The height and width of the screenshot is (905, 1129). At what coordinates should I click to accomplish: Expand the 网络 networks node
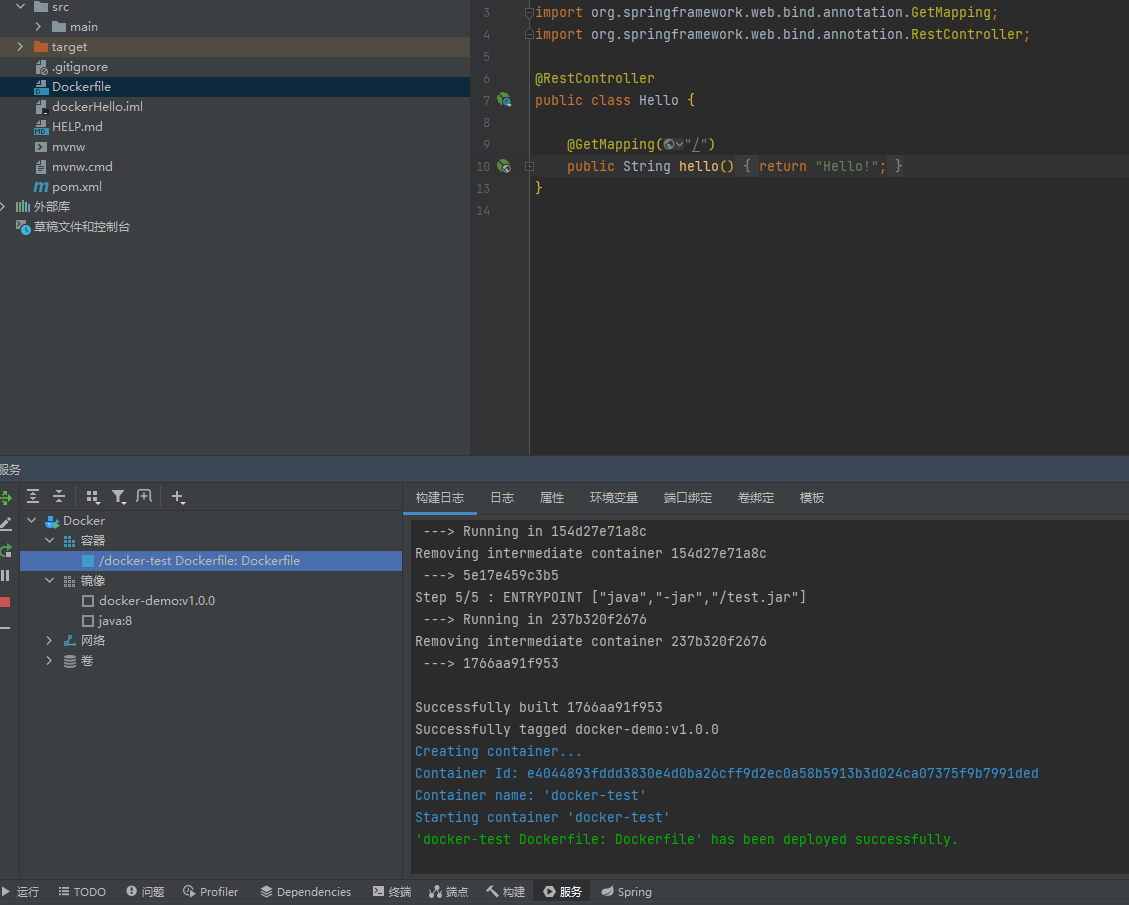50,640
